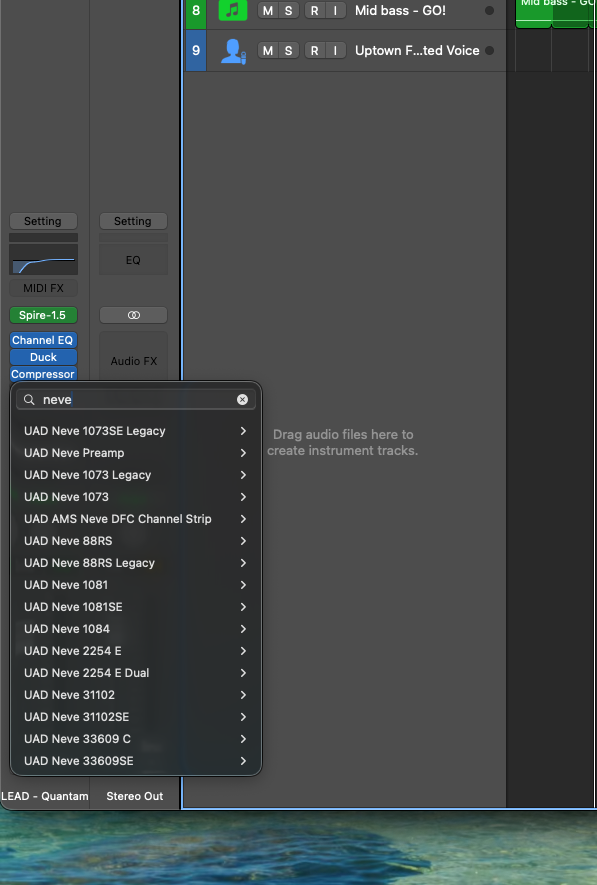The image size is (597, 885).
Task: Record-enable the Uptown F...ted Voice track
Action: click(315, 51)
